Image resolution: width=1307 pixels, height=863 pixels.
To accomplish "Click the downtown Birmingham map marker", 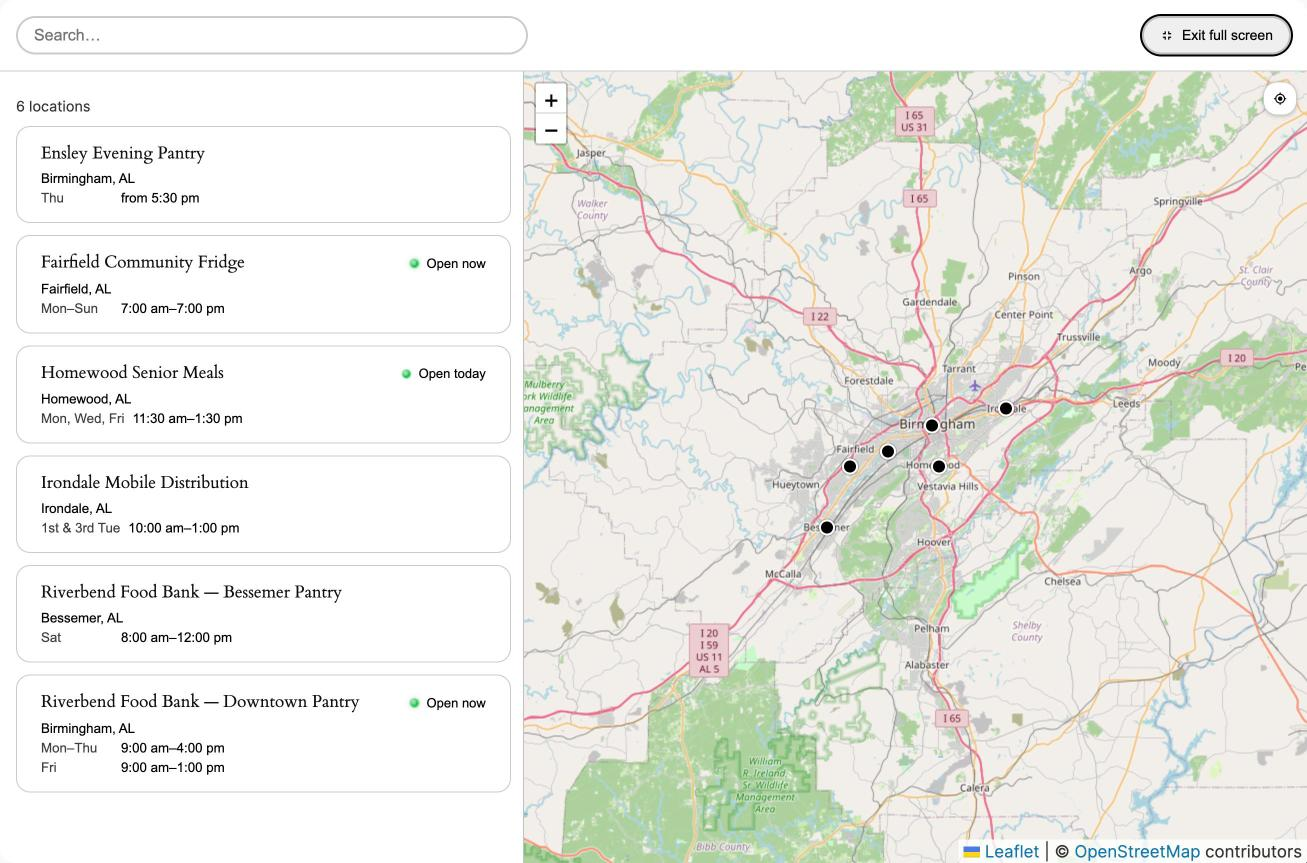I will [932, 425].
